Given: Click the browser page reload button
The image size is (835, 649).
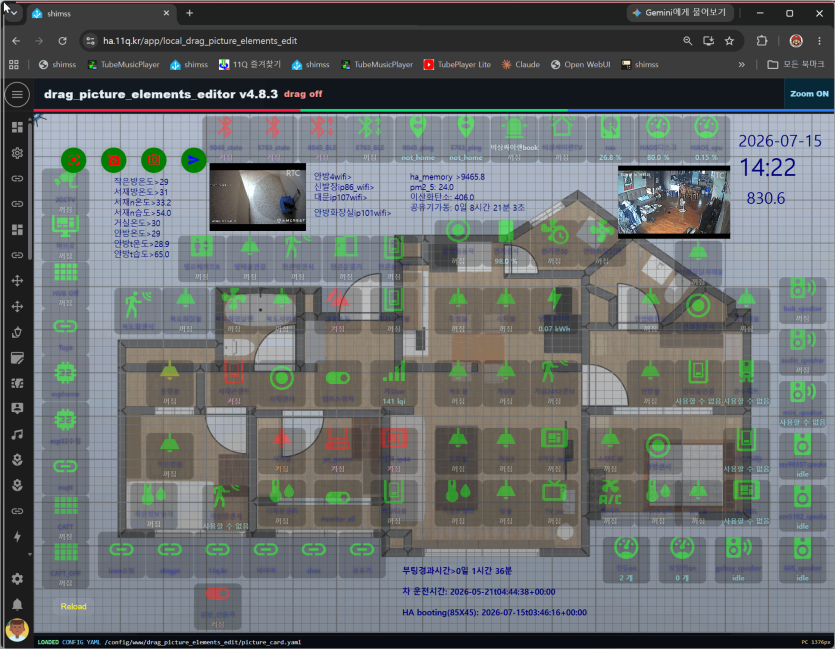Looking at the screenshot, I should point(63,41).
